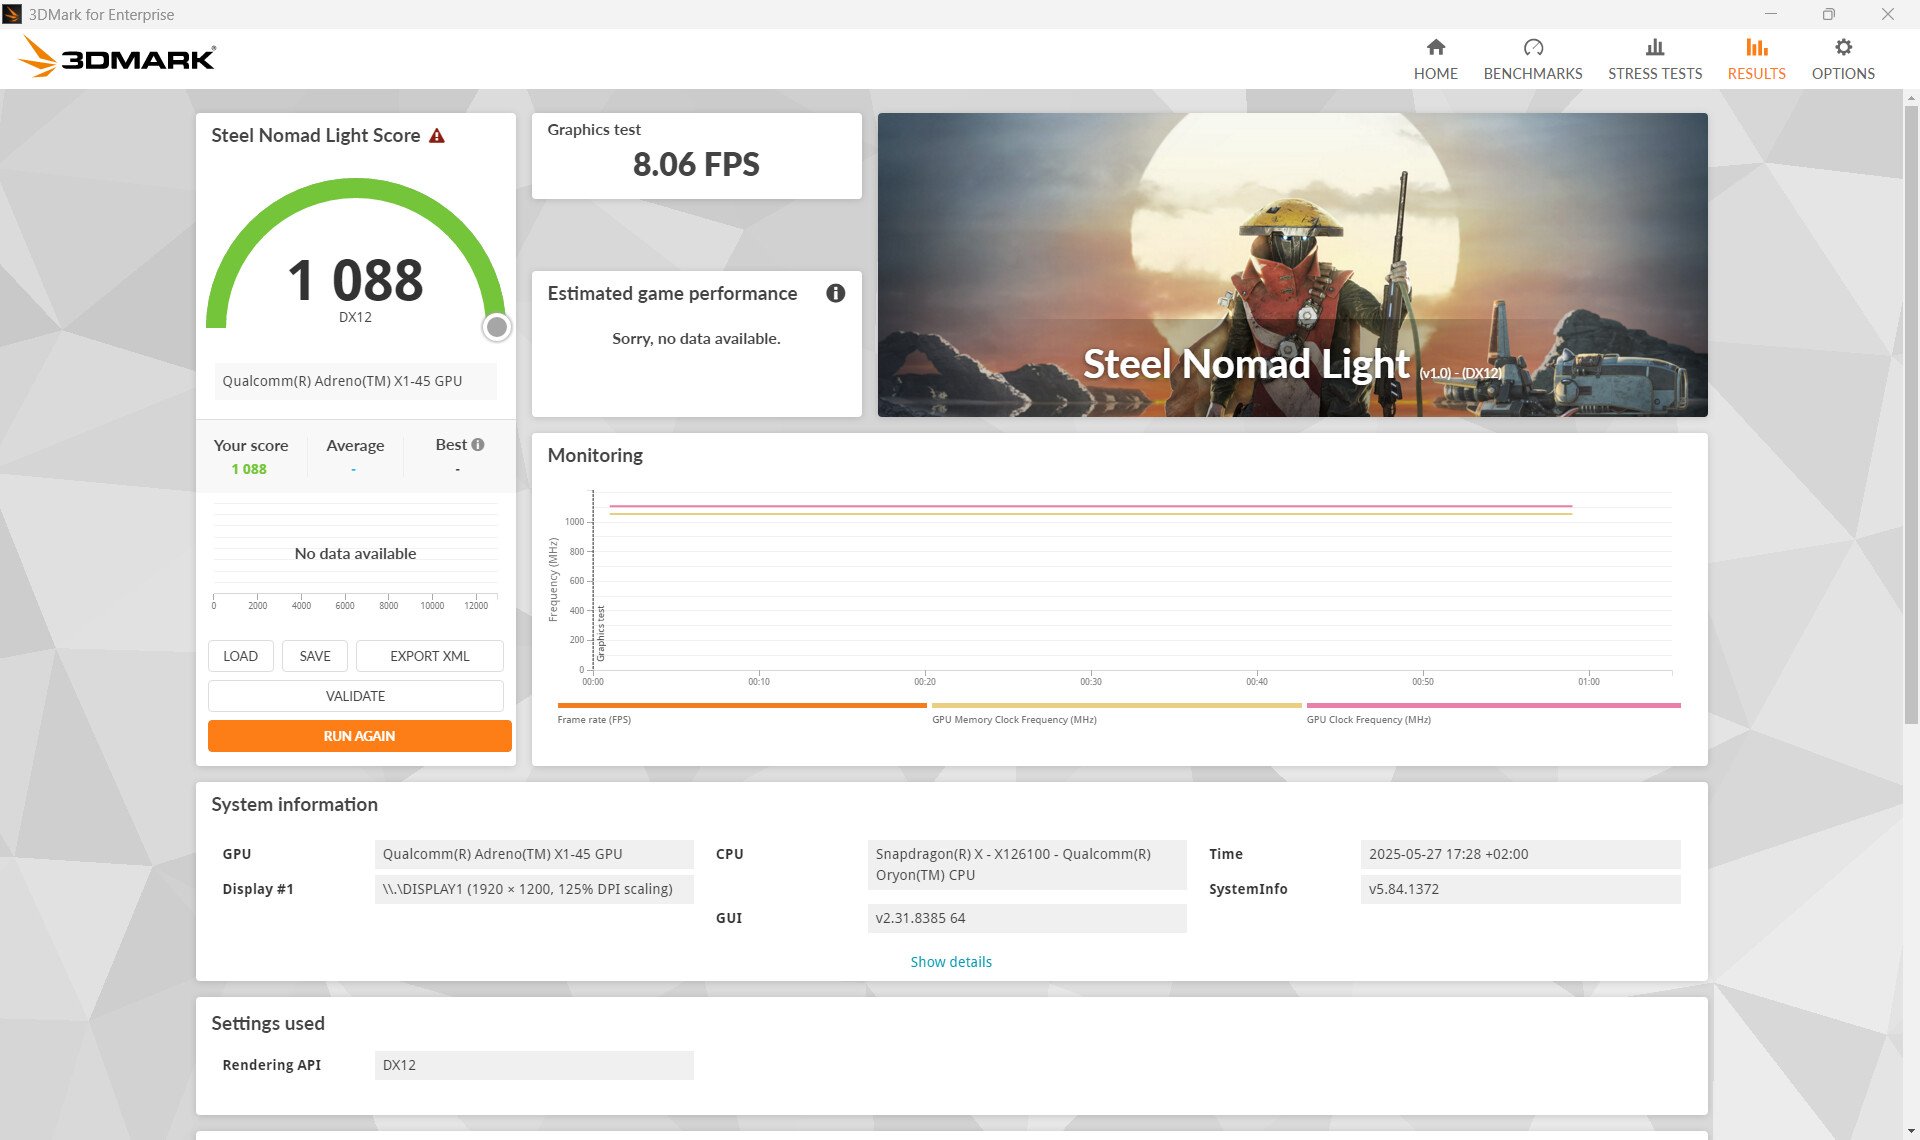Viewport: 1920px width, 1140px height.
Task: Export the result using EXPORT XML
Action: coord(429,655)
